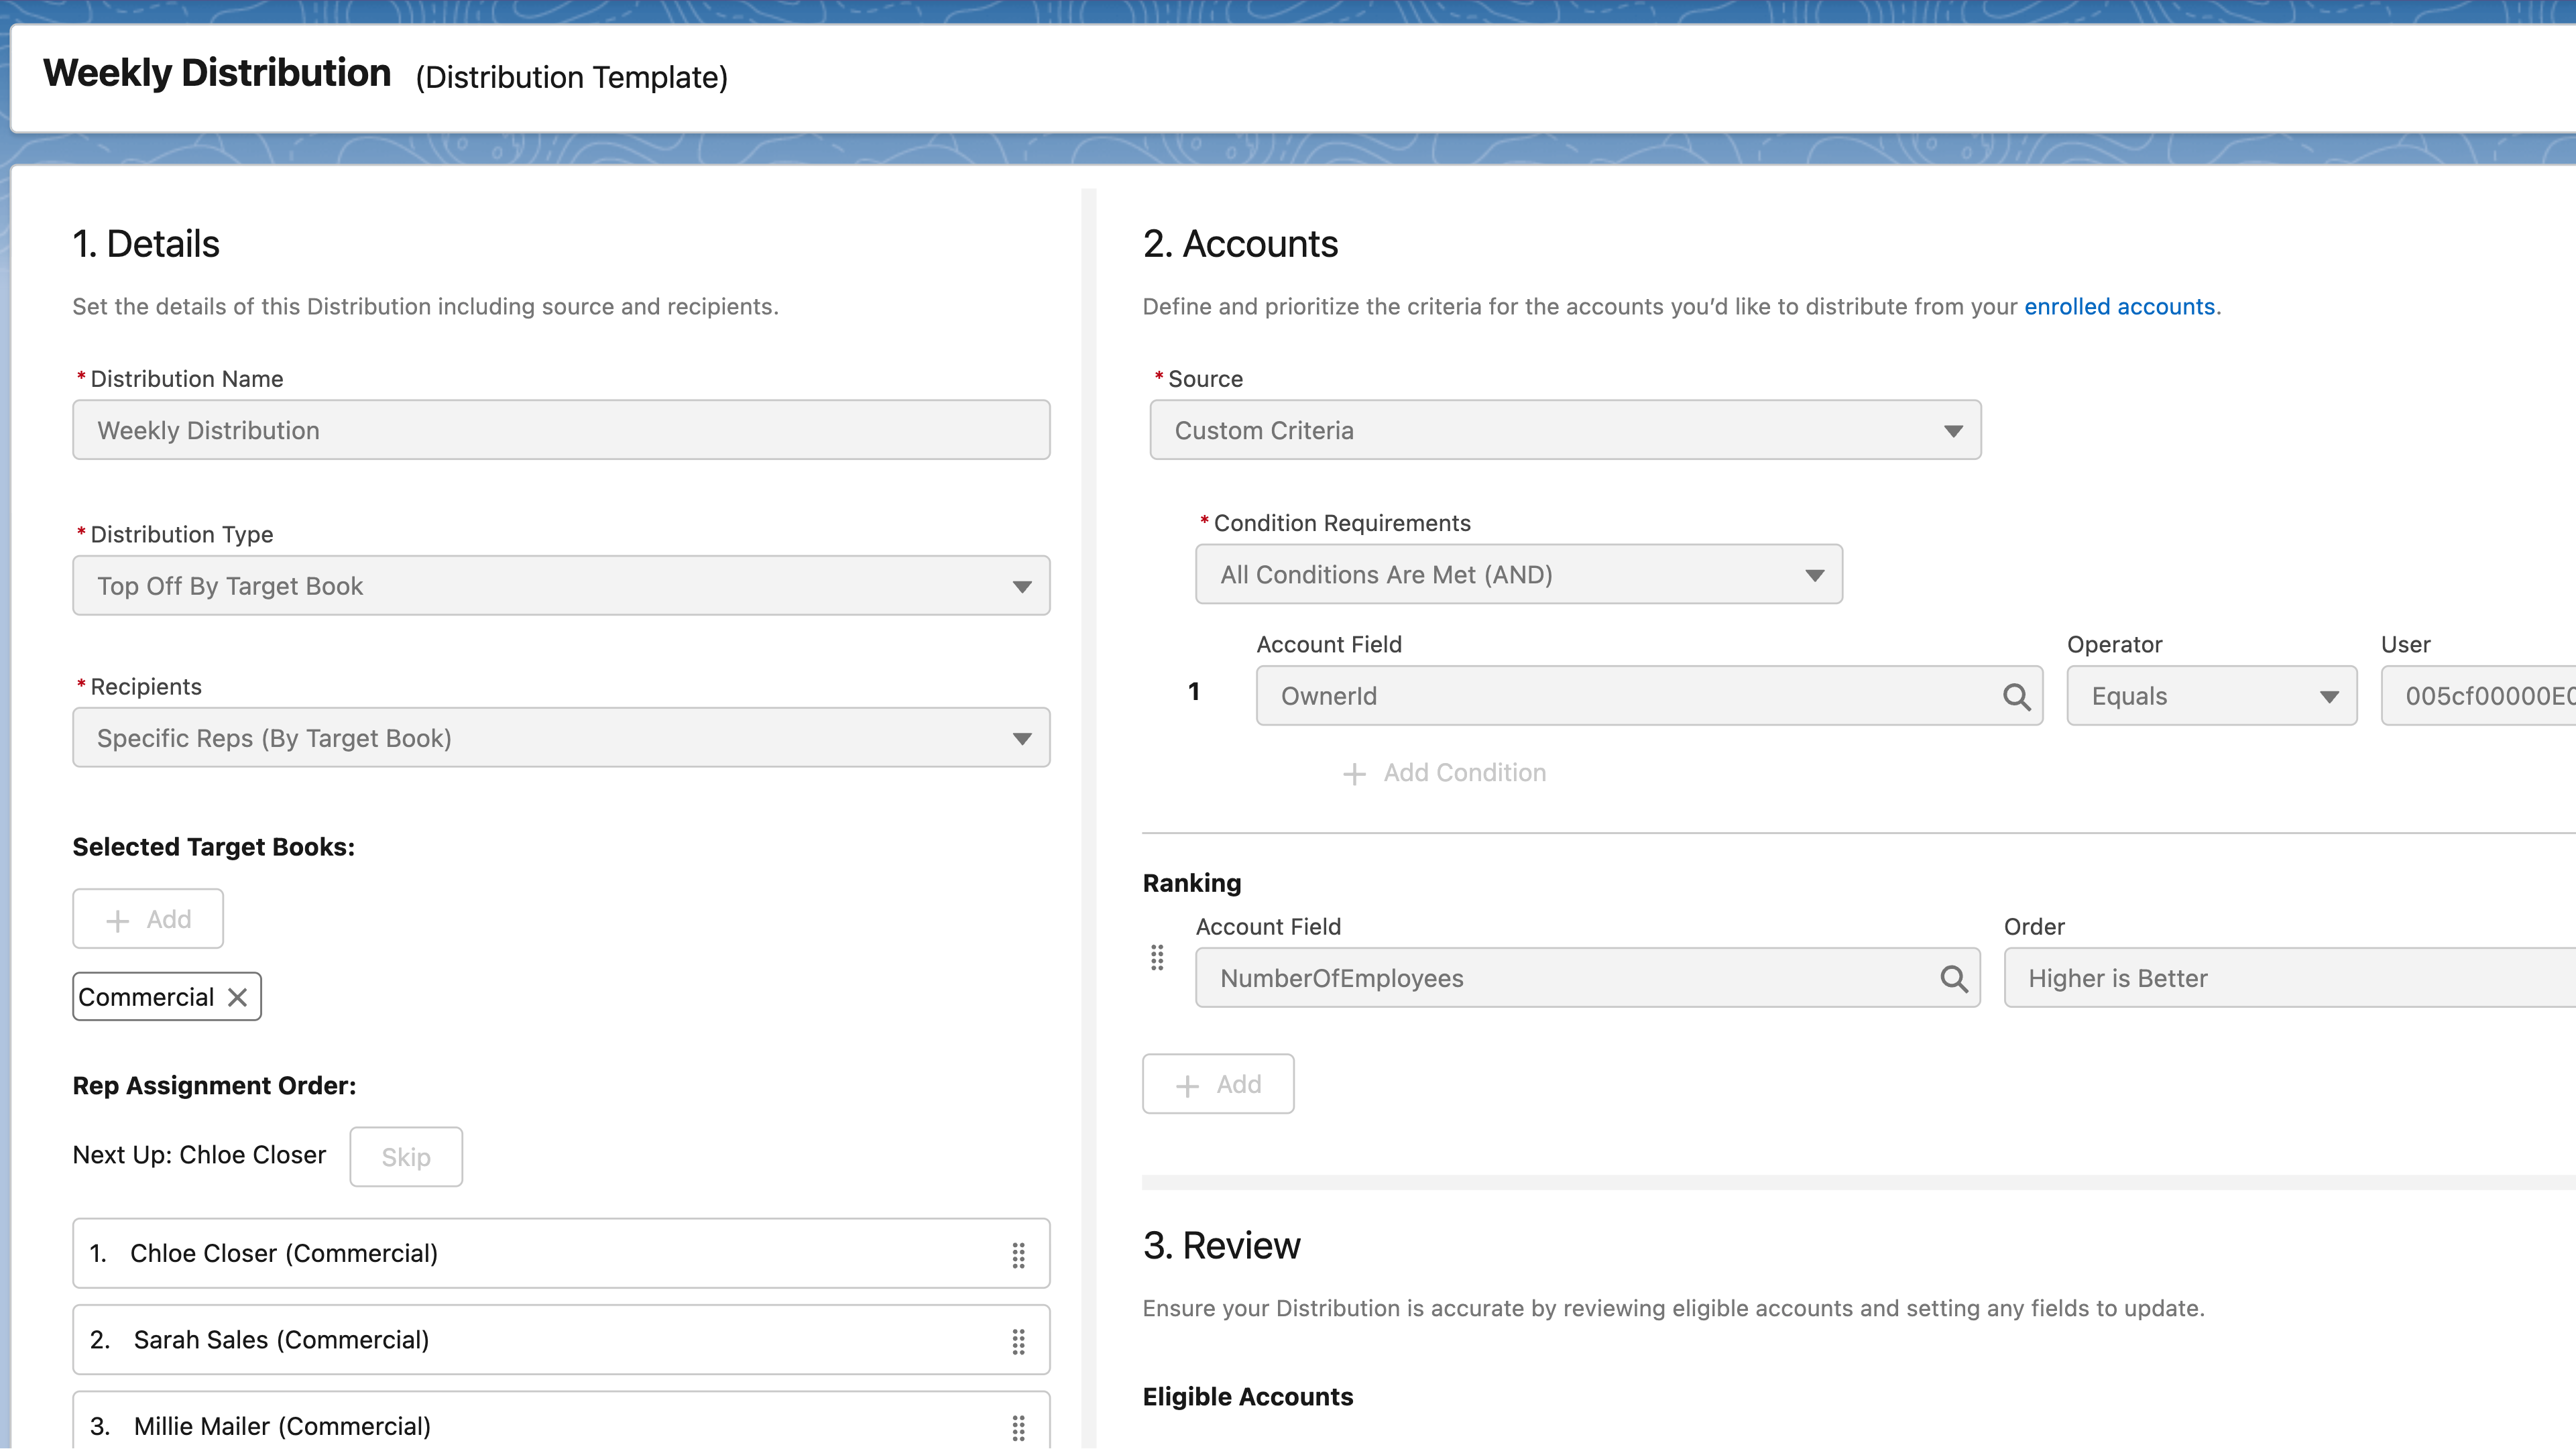Add another ranking field
The height and width of the screenshot is (1449, 2576).
click(1217, 1083)
